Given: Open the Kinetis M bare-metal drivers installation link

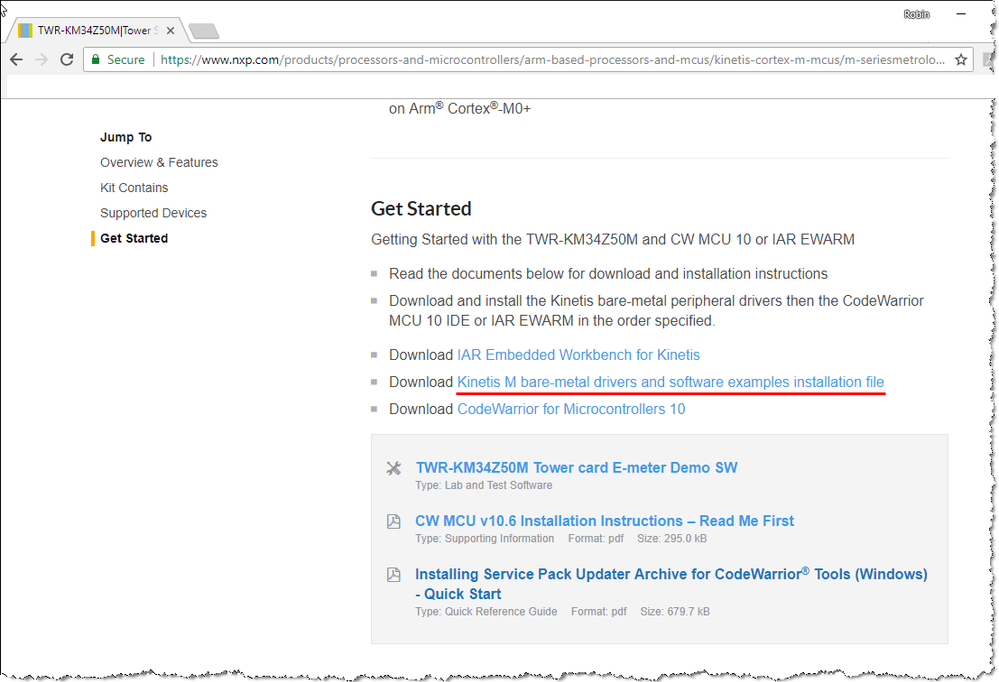Looking at the screenshot, I should 670,381.
